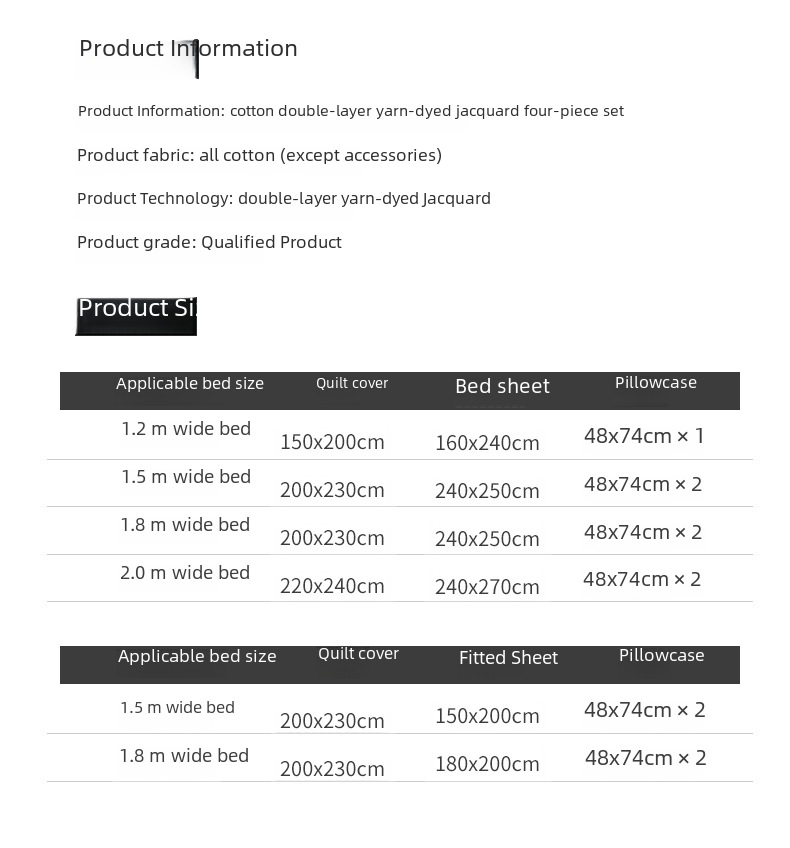Click the "48x74cm × 1" pillowcase cell
This screenshot has height=848, width=790.
pyautogui.click(x=644, y=436)
